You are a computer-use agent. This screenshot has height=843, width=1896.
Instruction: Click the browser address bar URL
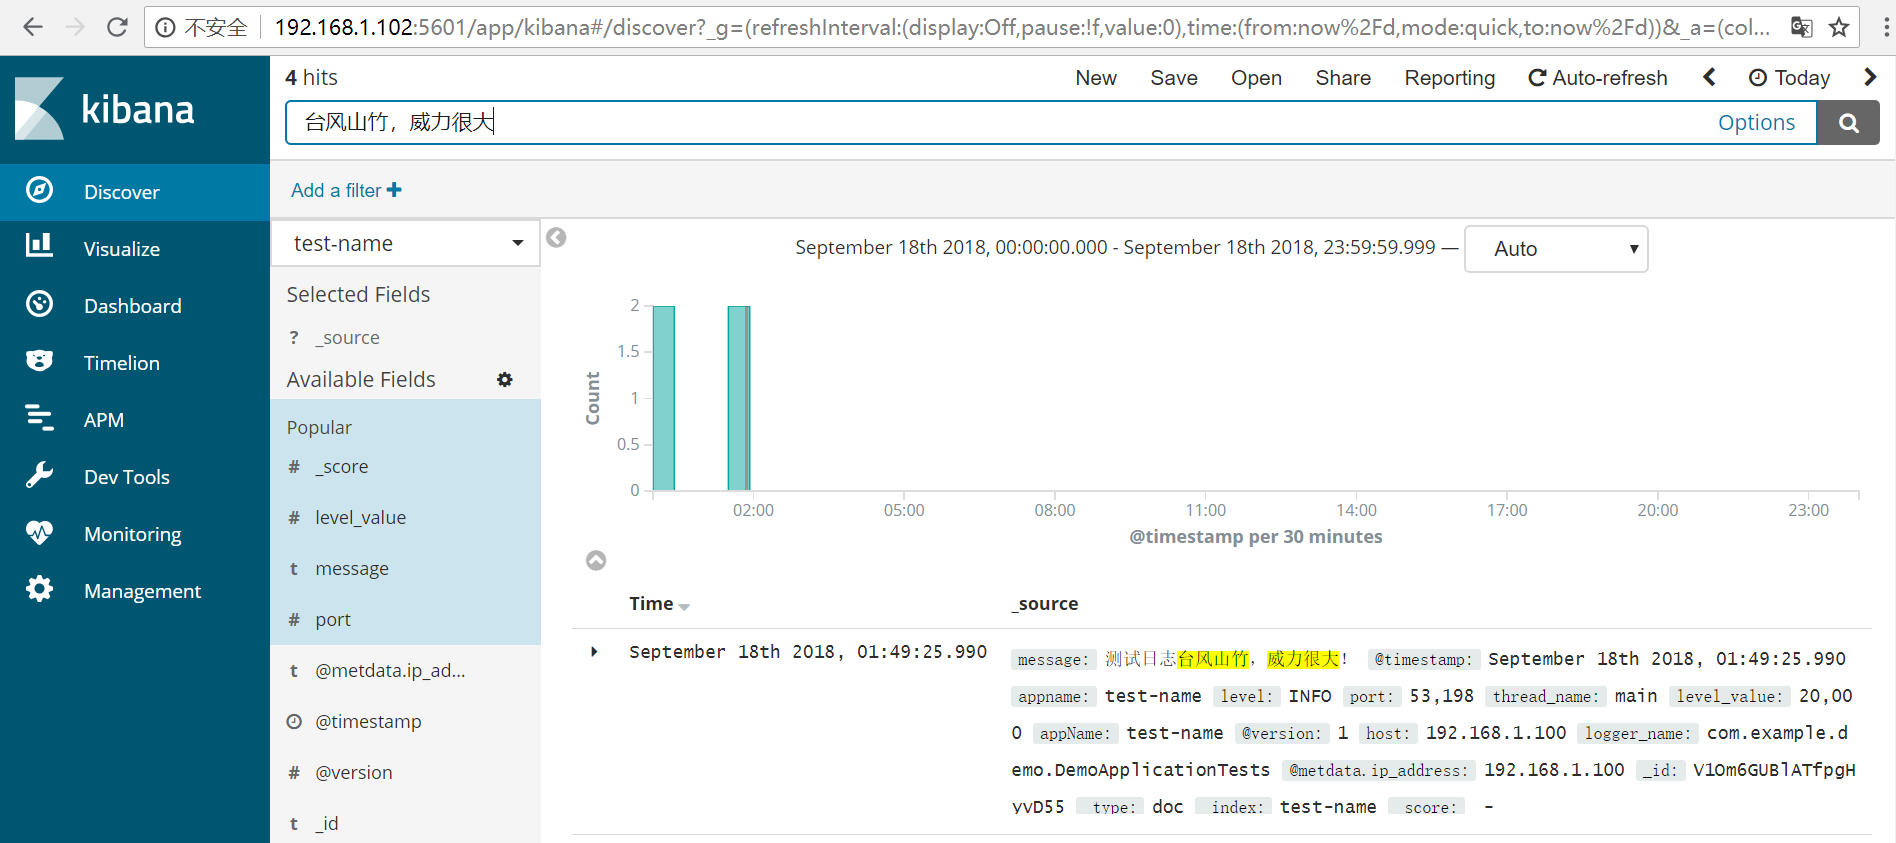click(x=1020, y=27)
